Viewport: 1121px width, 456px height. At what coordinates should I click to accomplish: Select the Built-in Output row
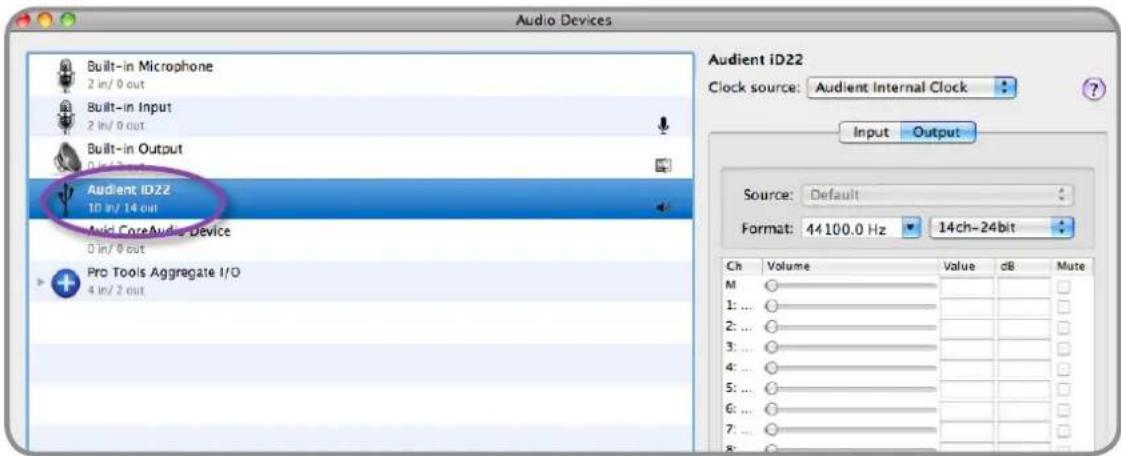[x=361, y=157]
